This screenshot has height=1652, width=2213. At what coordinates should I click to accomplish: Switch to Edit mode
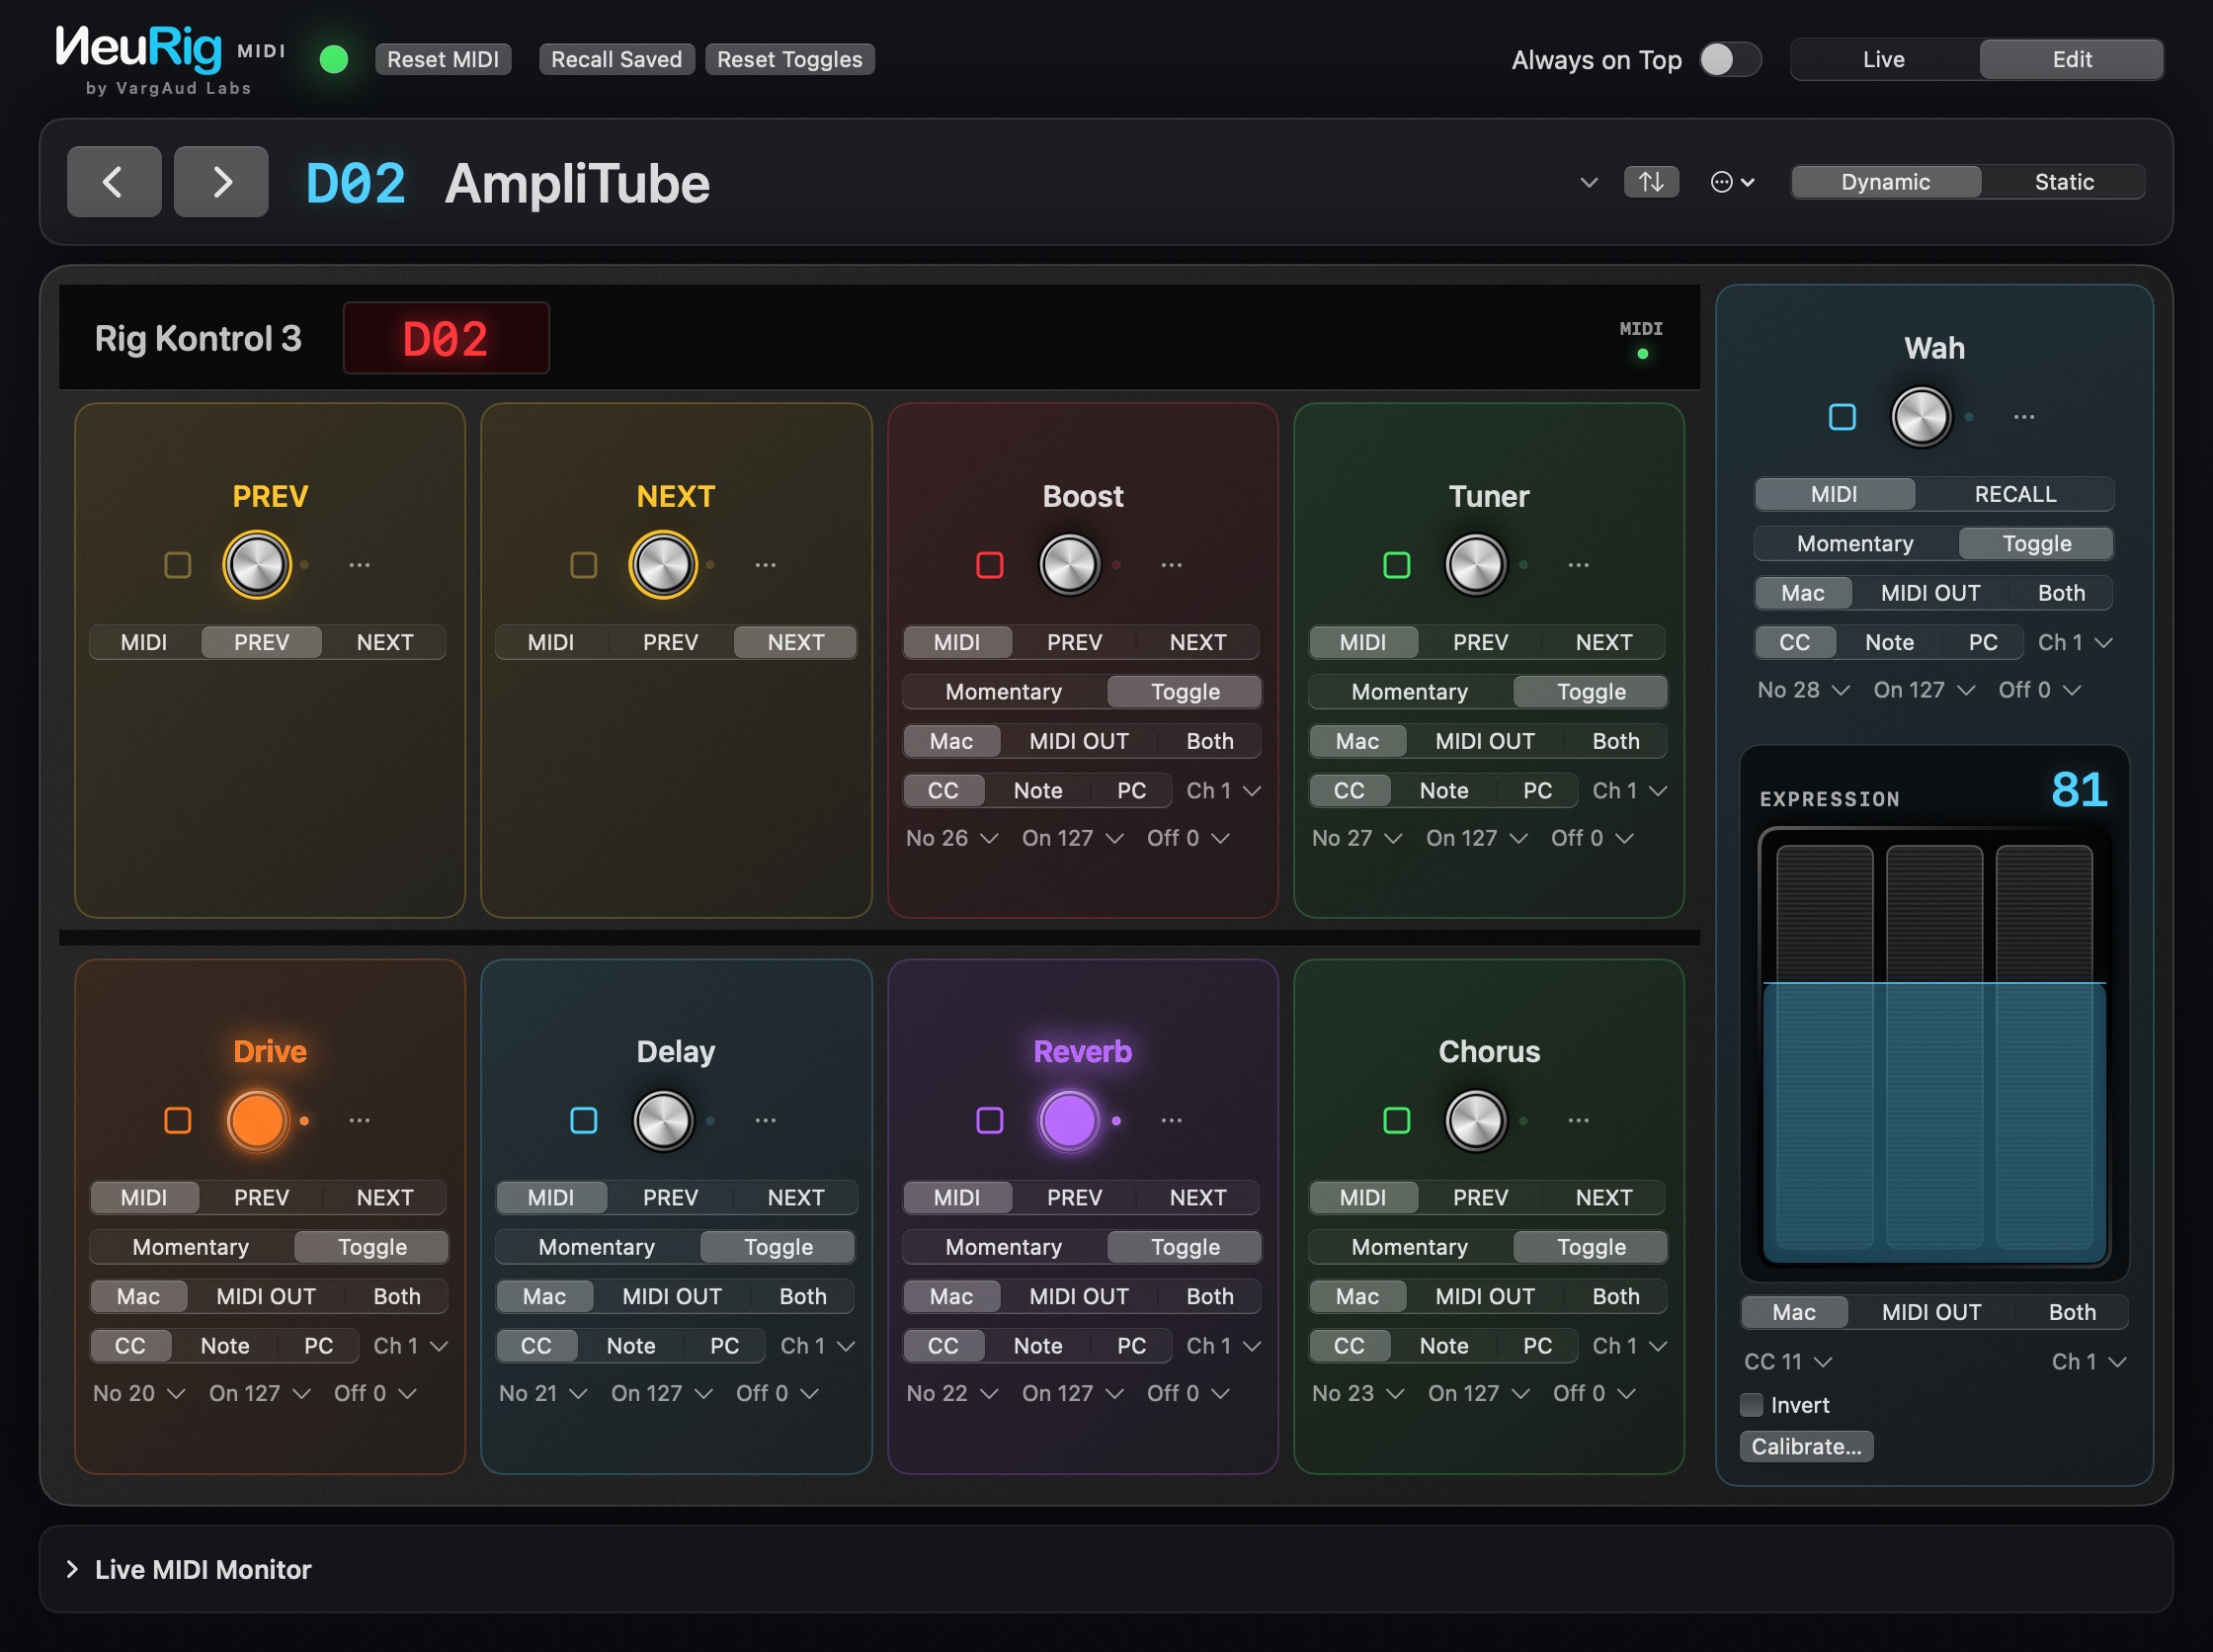coord(2072,59)
